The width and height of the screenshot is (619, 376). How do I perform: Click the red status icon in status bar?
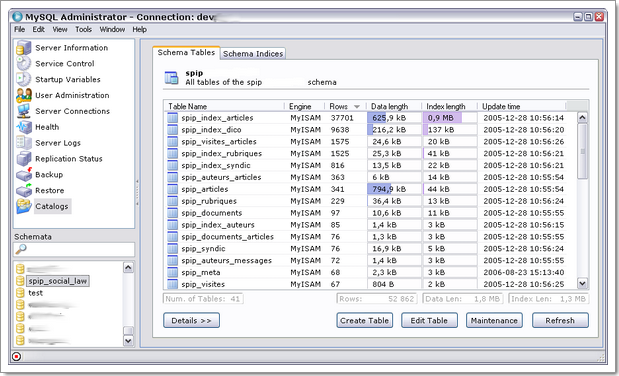tap(17, 356)
